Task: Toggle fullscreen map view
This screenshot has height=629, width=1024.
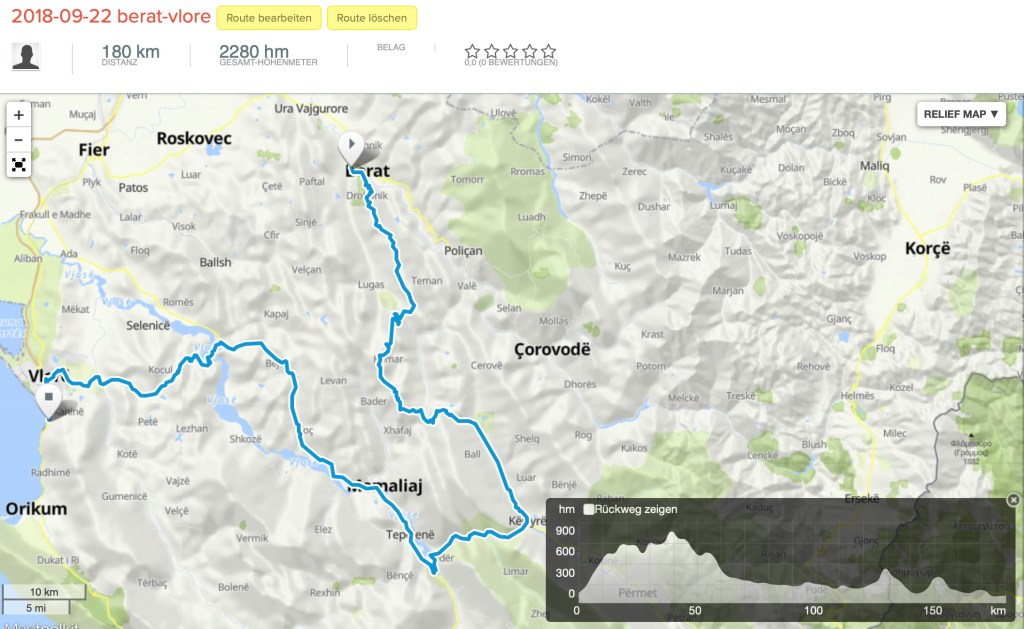Action: [19, 165]
